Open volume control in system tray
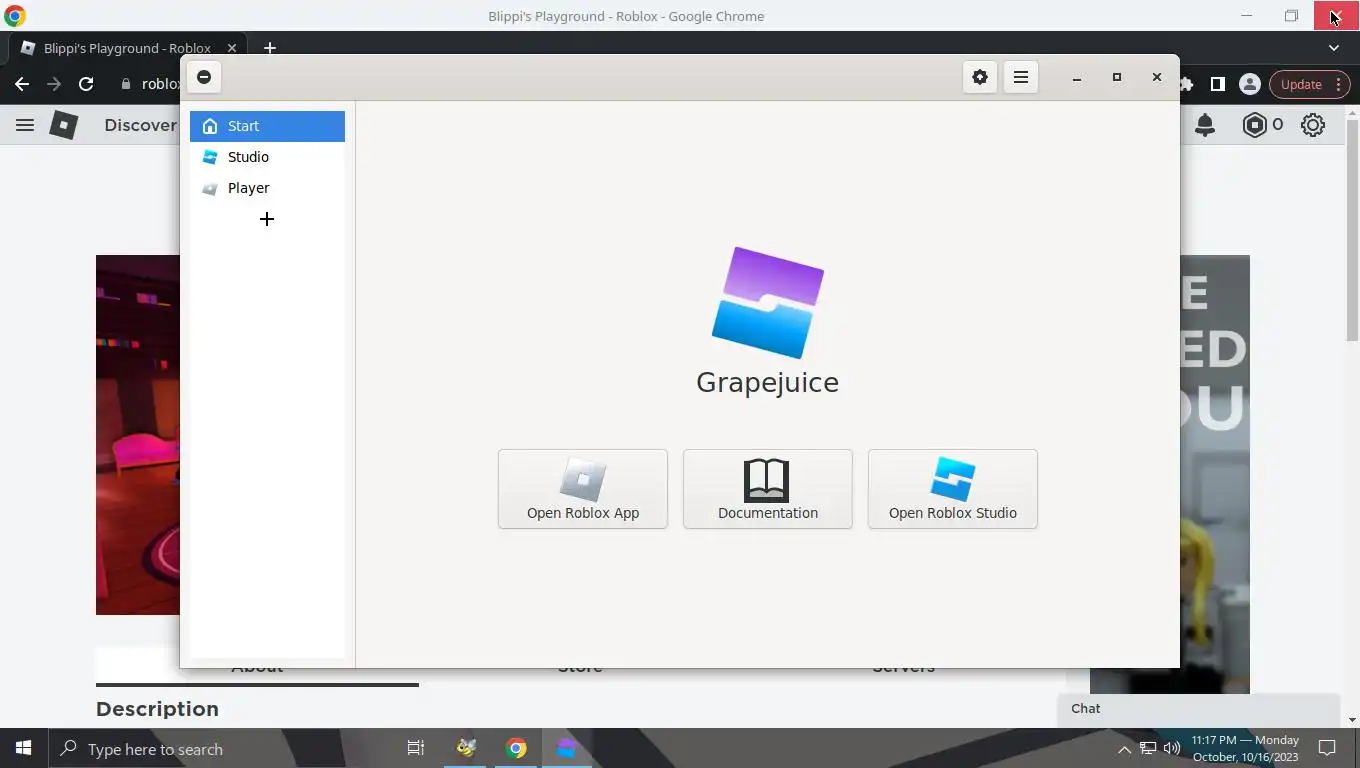The width and height of the screenshot is (1360, 768). [x=1172, y=748]
